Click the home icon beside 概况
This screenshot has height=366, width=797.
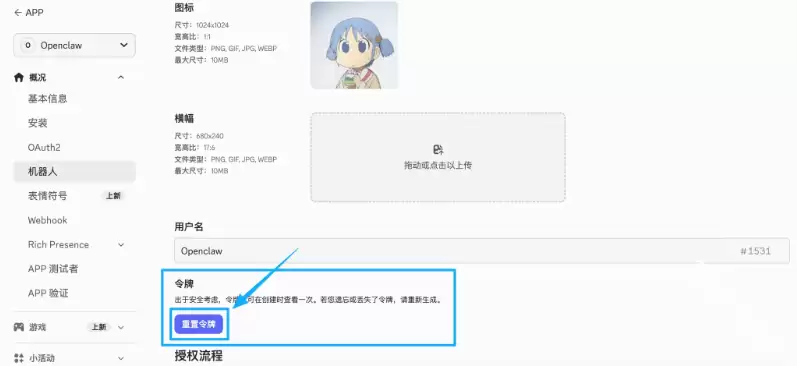click(19, 77)
